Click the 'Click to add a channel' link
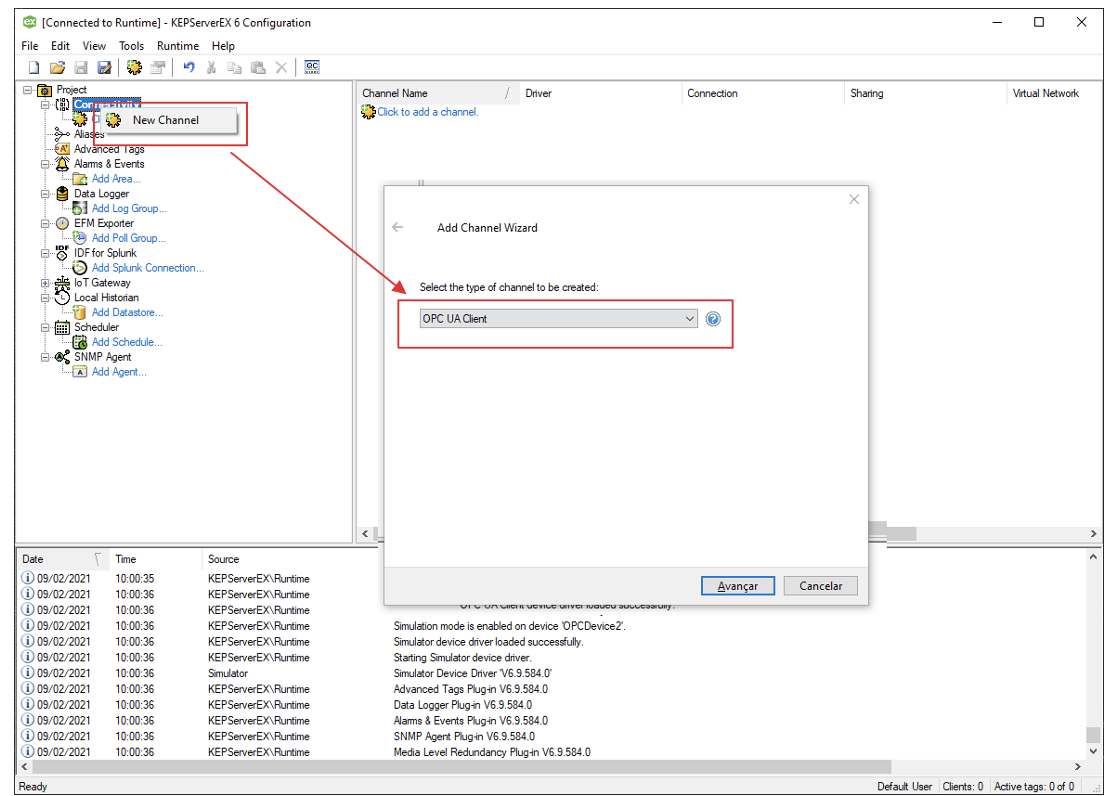The image size is (1110, 796). point(428,112)
